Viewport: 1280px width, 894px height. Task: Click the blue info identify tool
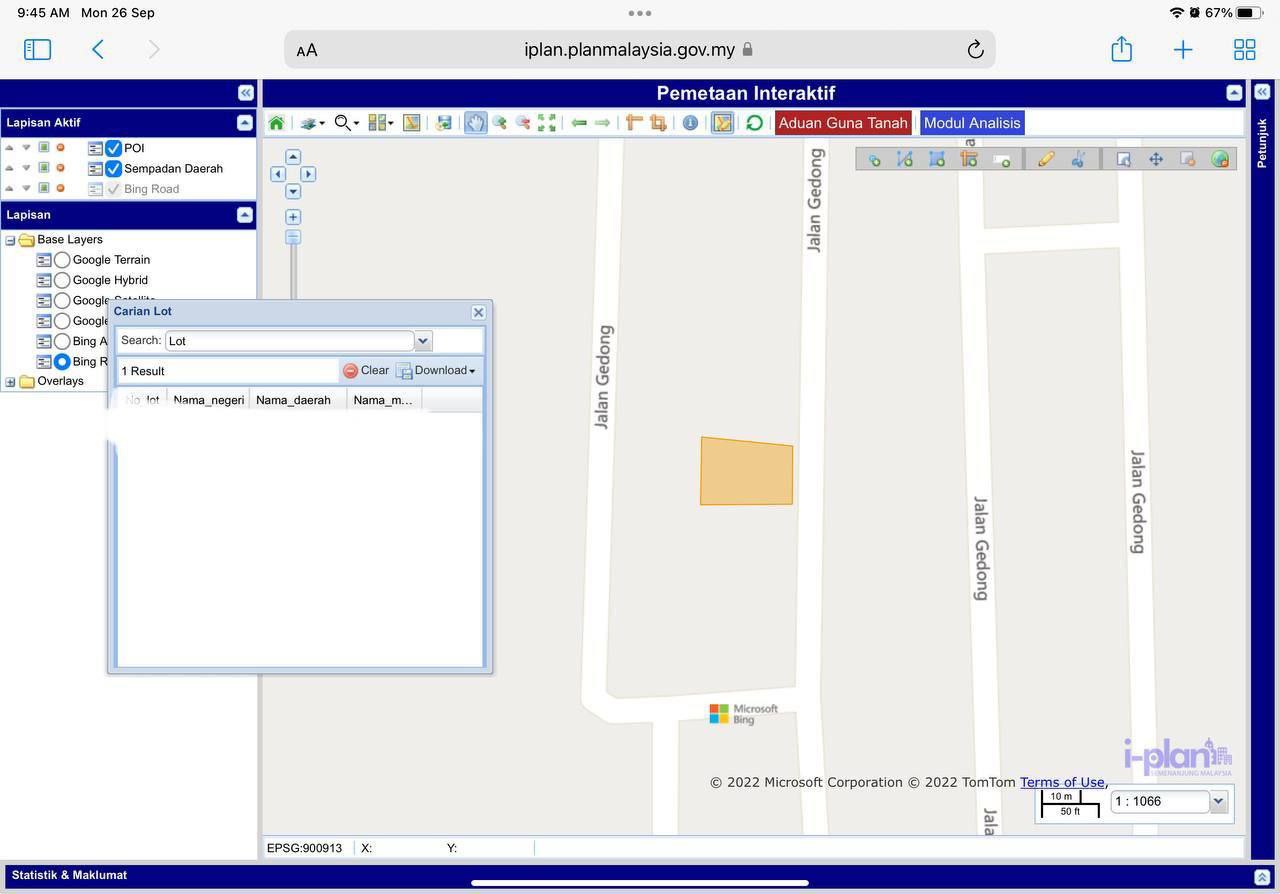[690, 123]
